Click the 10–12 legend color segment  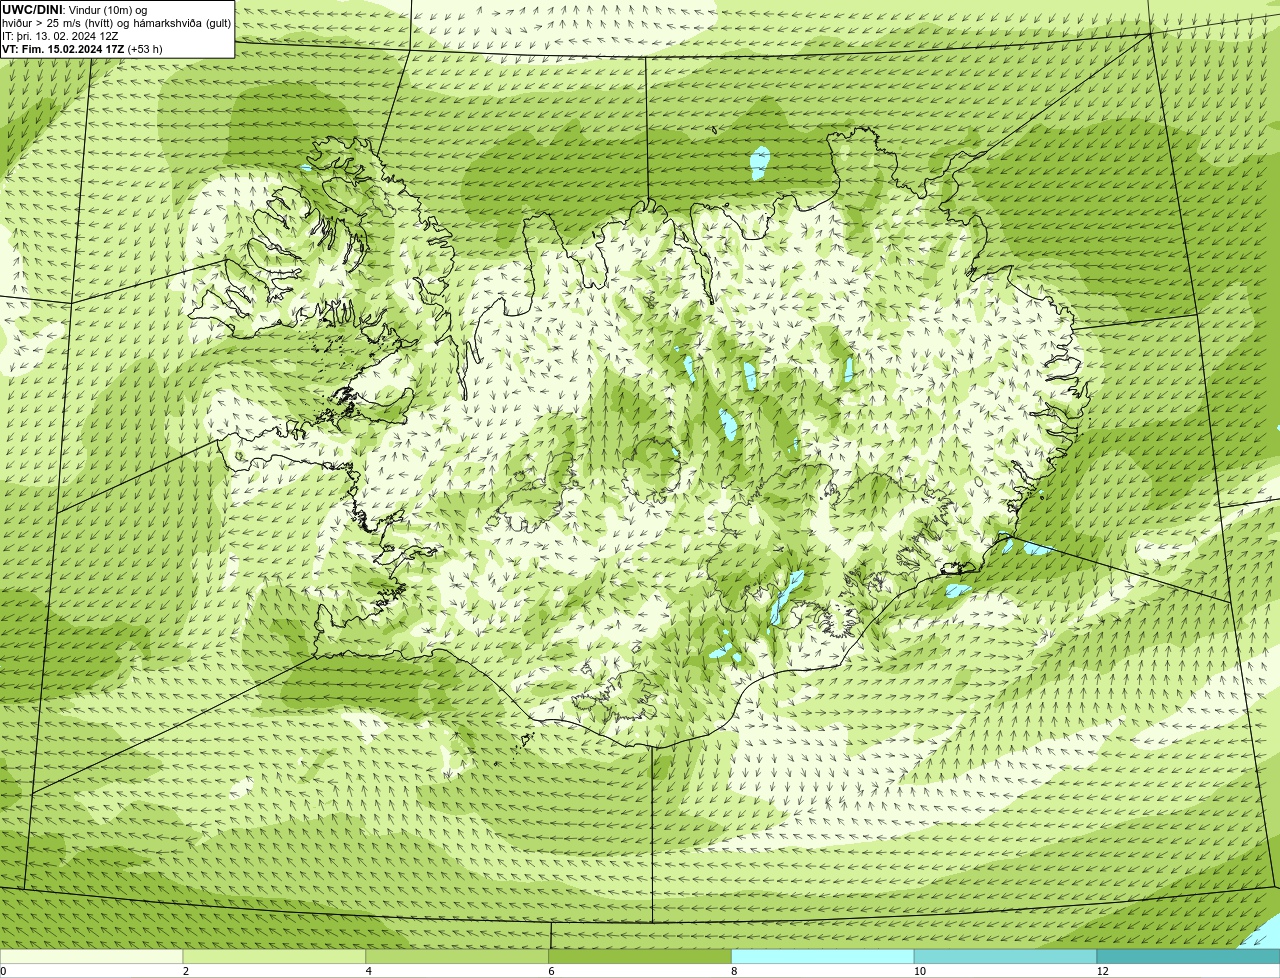pyautogui.click(x=1005, y=956)
